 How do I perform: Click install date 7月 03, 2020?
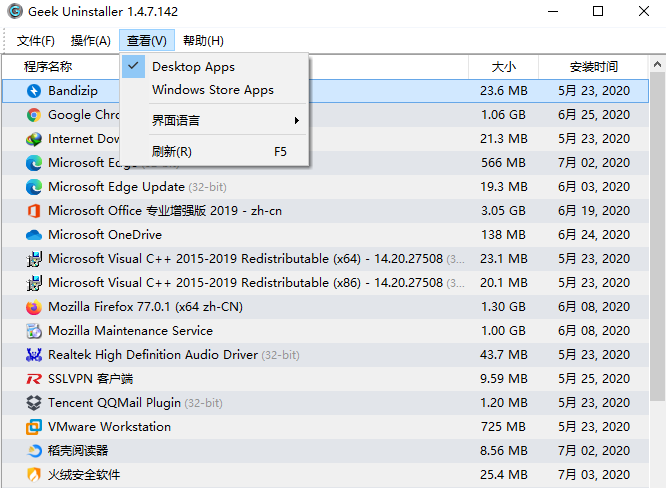[x=594, y=475]
